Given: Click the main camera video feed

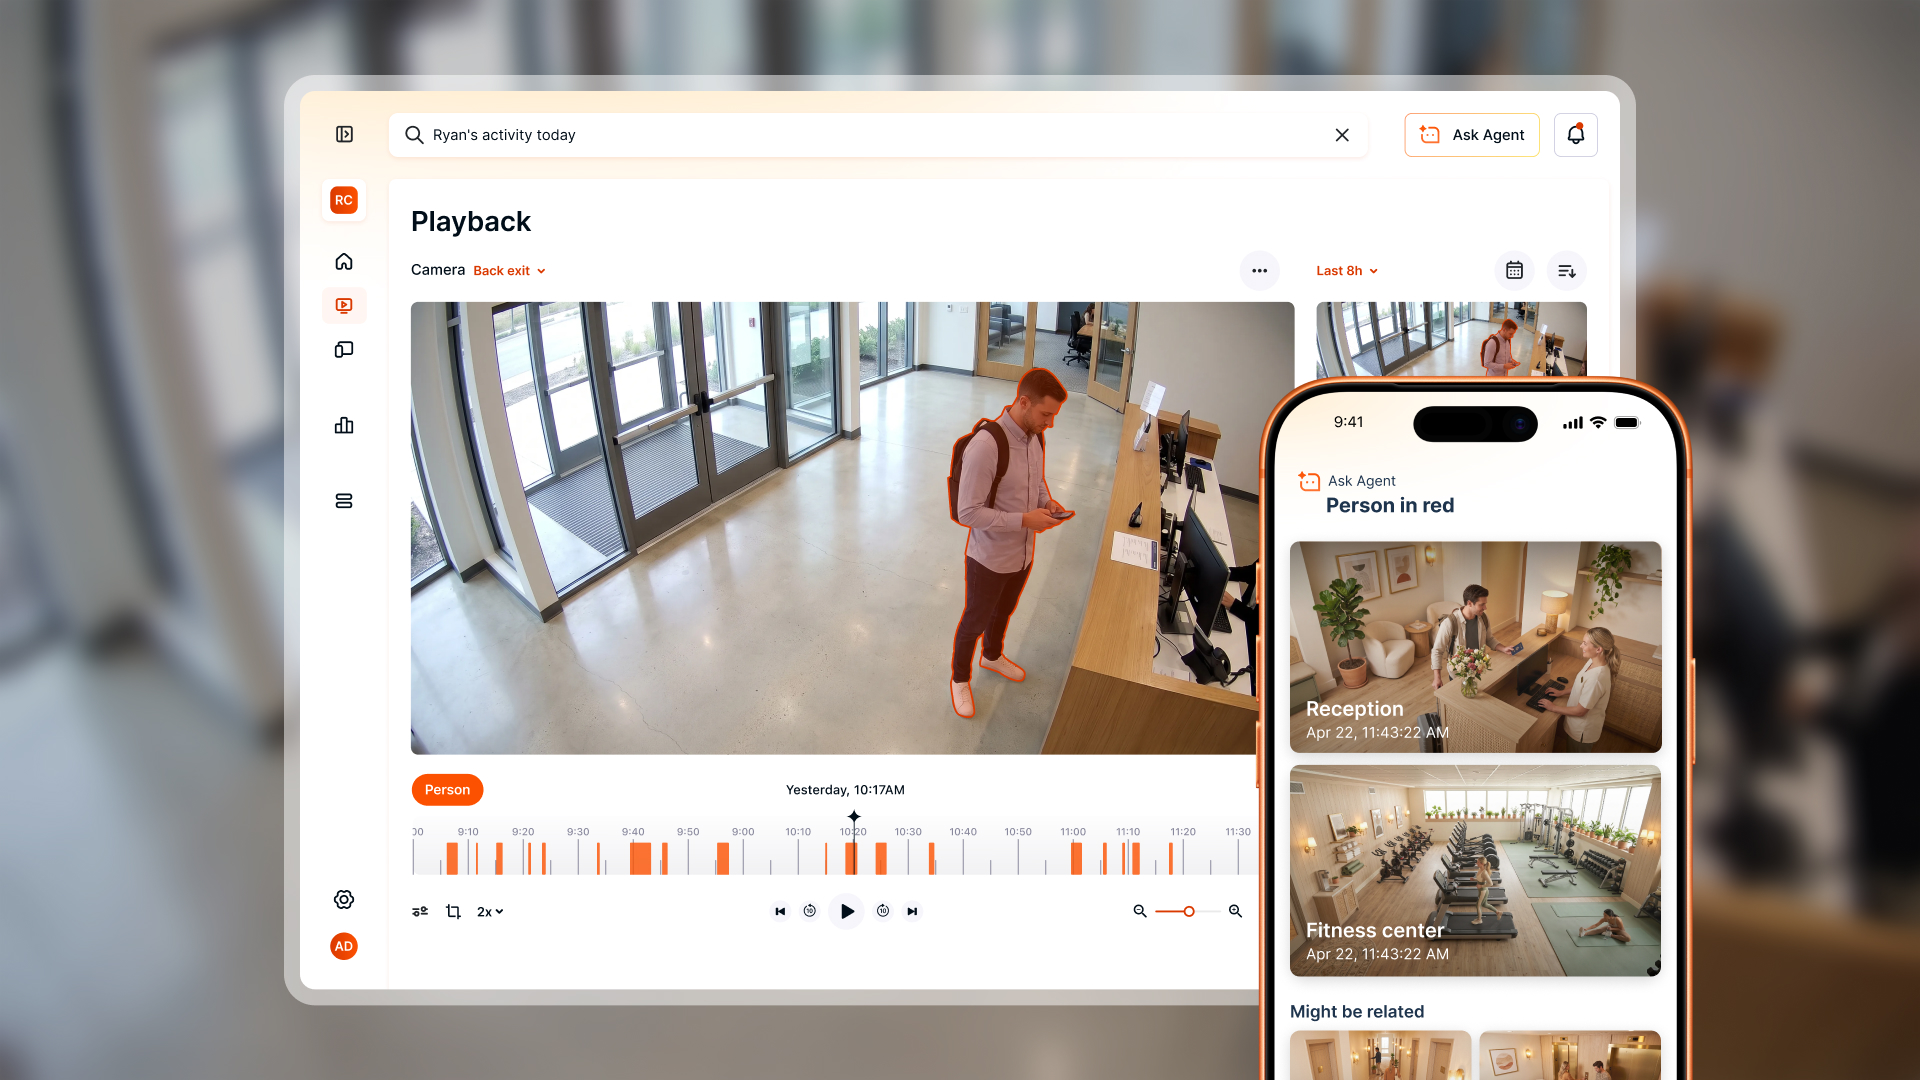Looking at the screenshot, I should (x=852, y=528).
